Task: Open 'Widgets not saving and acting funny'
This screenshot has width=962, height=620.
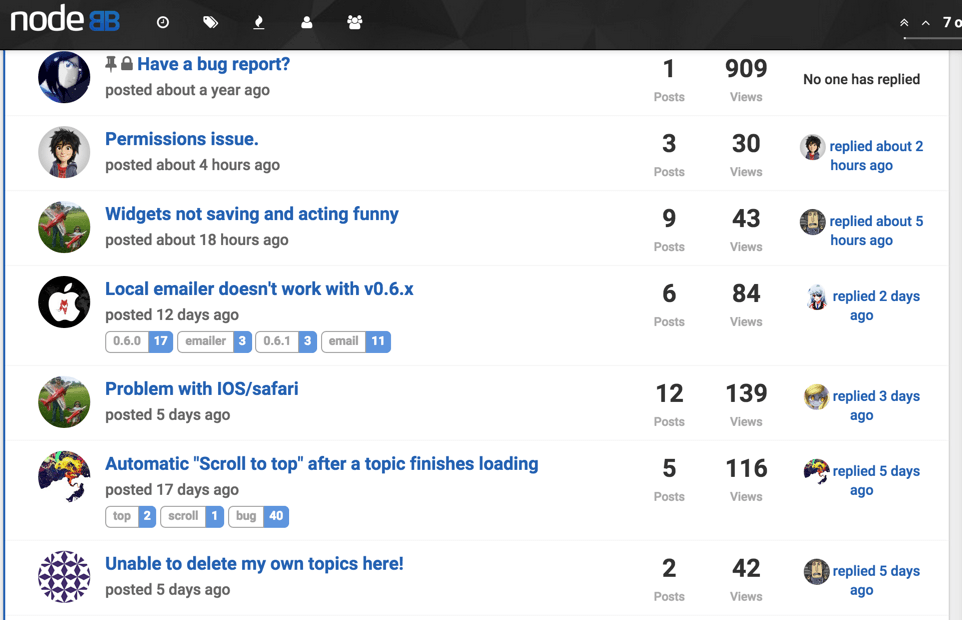Action: (251, 214)
